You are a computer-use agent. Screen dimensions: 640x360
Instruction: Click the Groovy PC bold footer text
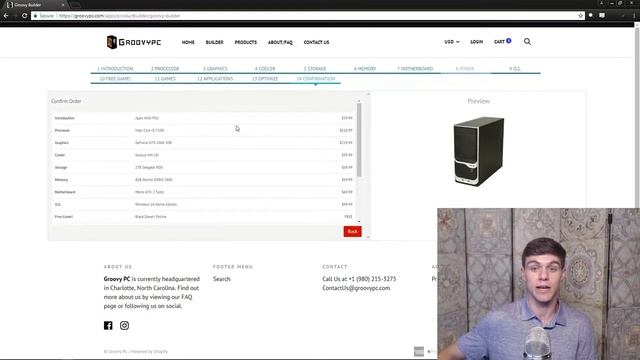pos(117,279)
